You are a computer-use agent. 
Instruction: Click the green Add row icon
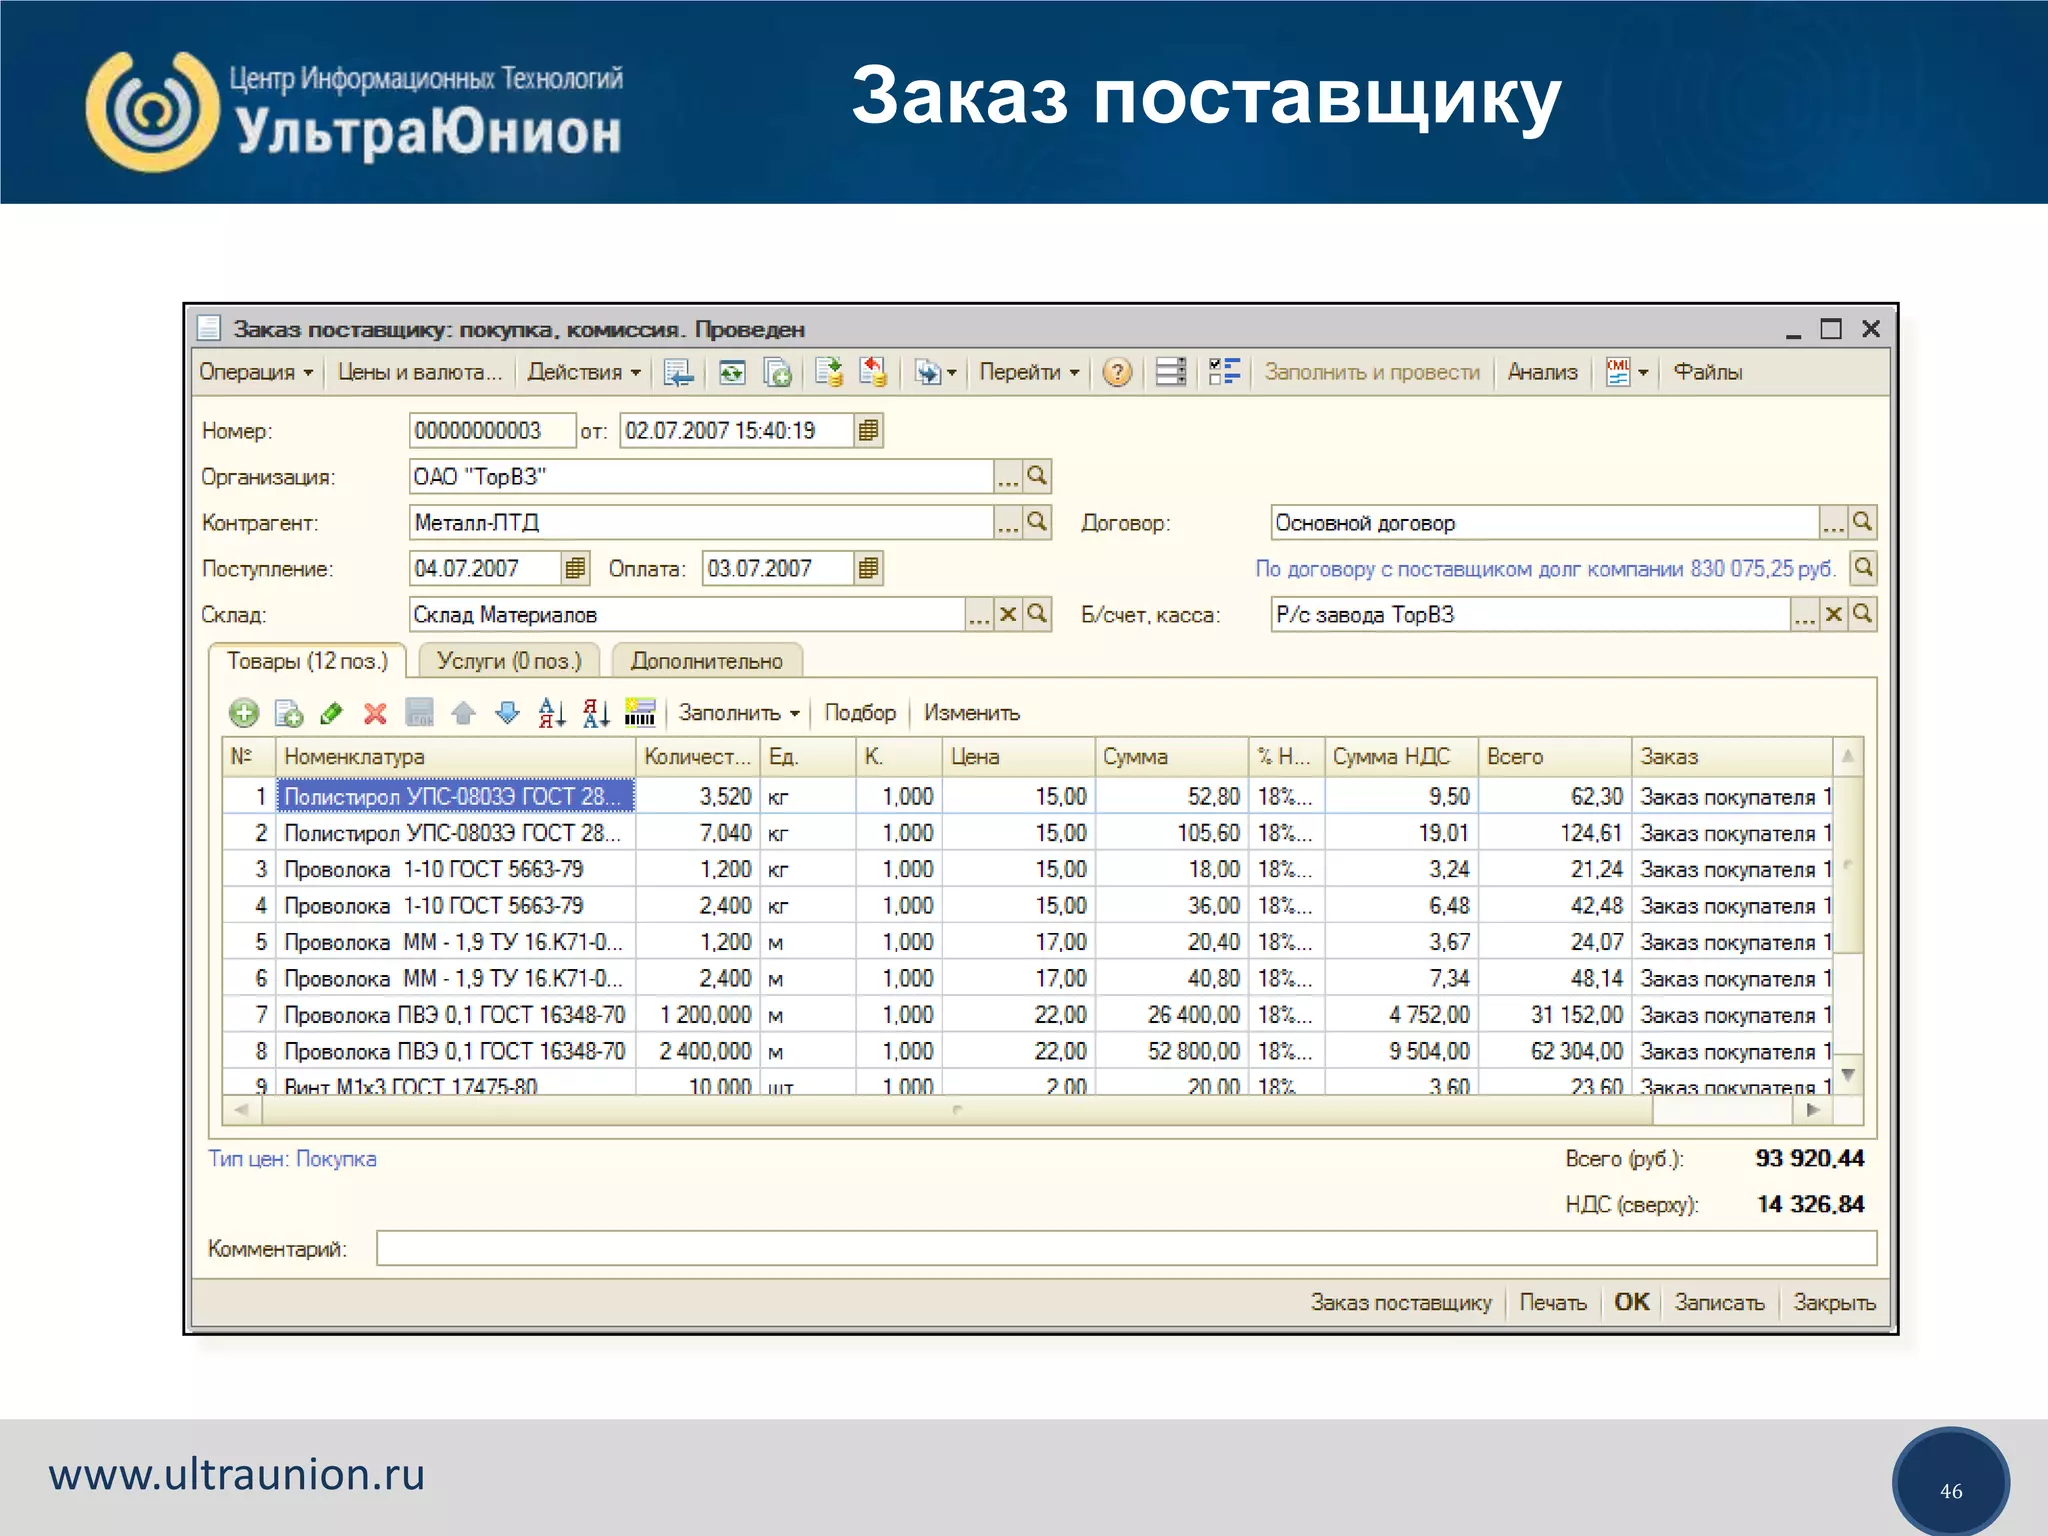[x=244, y=713]
